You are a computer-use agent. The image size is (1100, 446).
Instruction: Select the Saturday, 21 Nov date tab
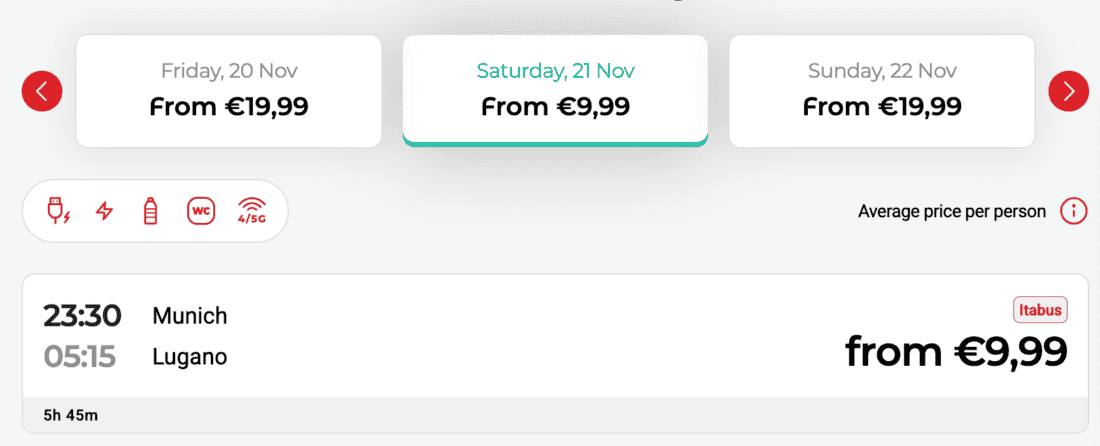tap(555, 91)
